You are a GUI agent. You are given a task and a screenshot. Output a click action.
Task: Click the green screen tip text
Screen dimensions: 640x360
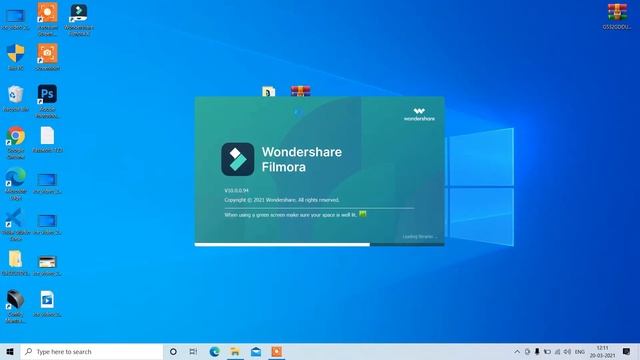click(291, 215)
